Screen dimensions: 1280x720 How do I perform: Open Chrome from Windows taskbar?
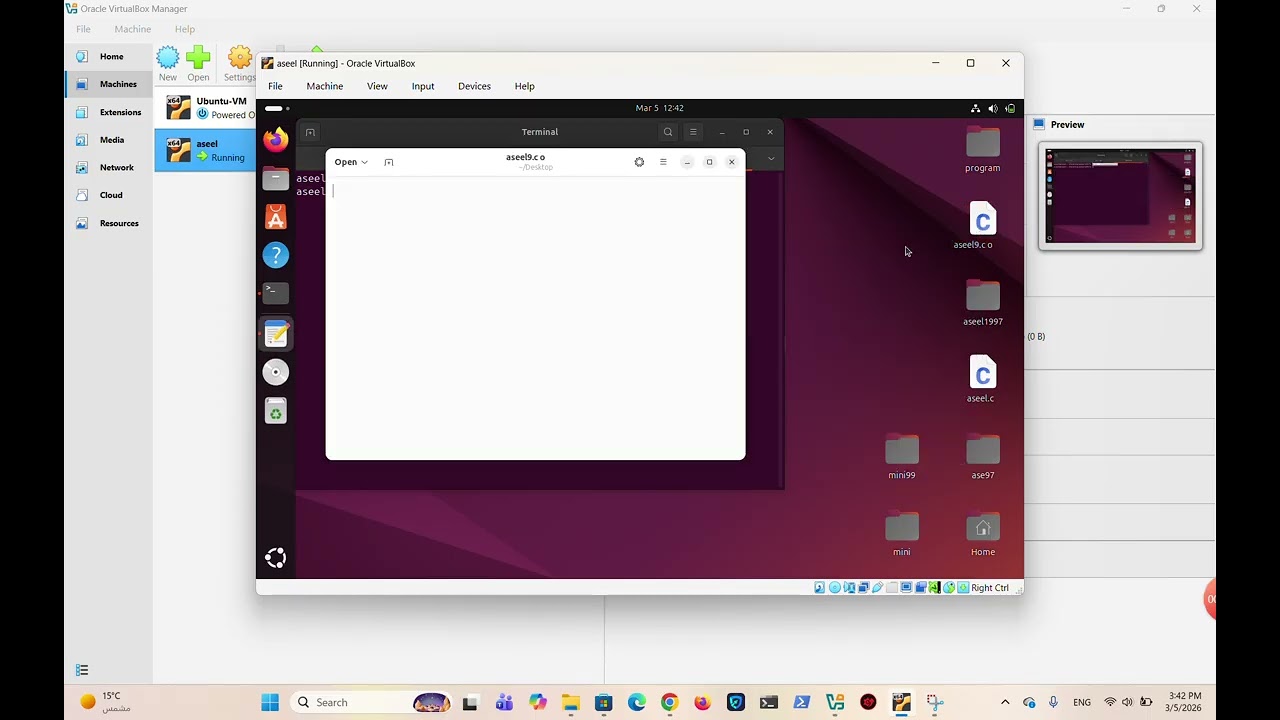click(669, 702)
